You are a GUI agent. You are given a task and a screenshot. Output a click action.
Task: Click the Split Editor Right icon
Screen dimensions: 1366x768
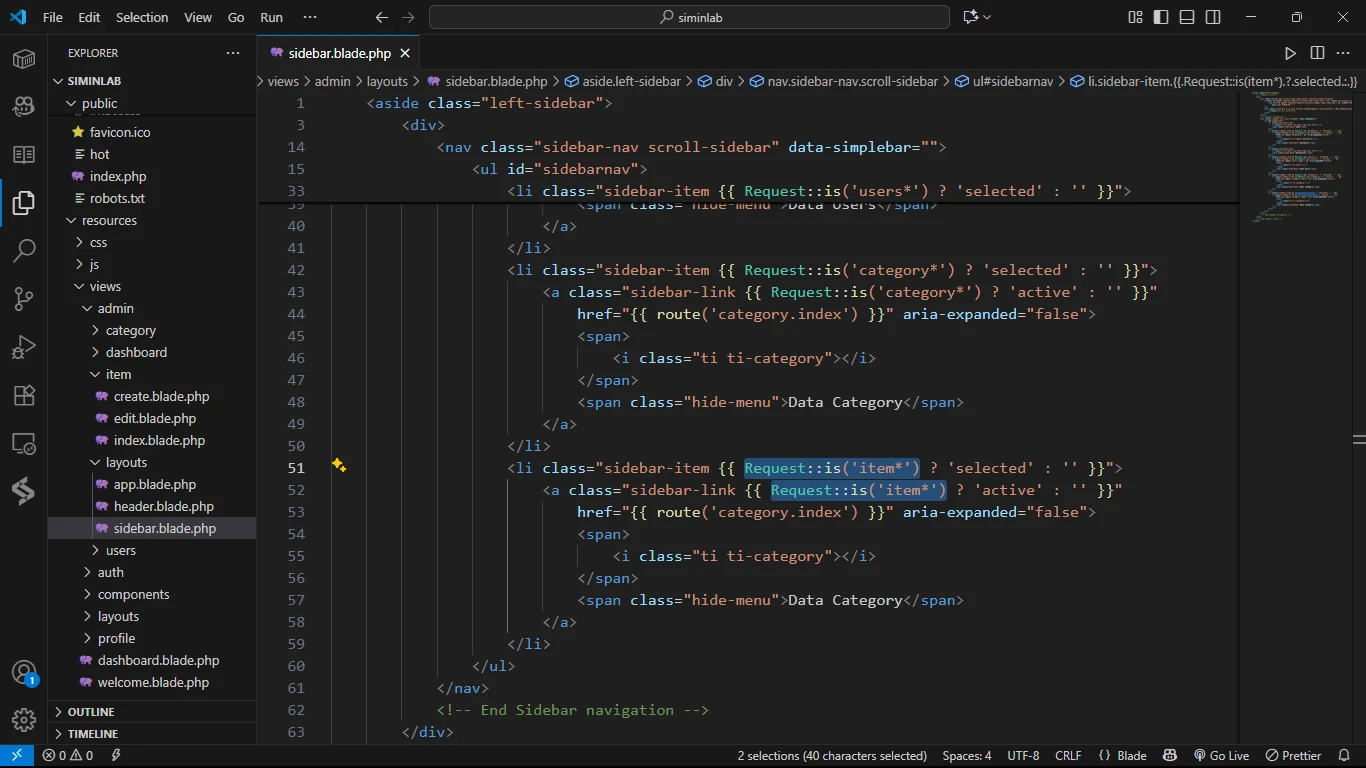1317,53
